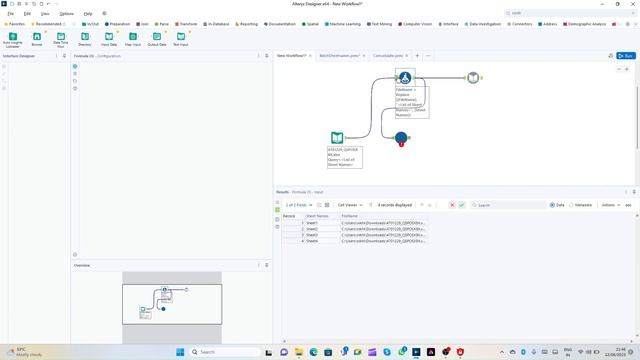Open the Edit menu
The image size is (640, 360).
click(27, 13)
